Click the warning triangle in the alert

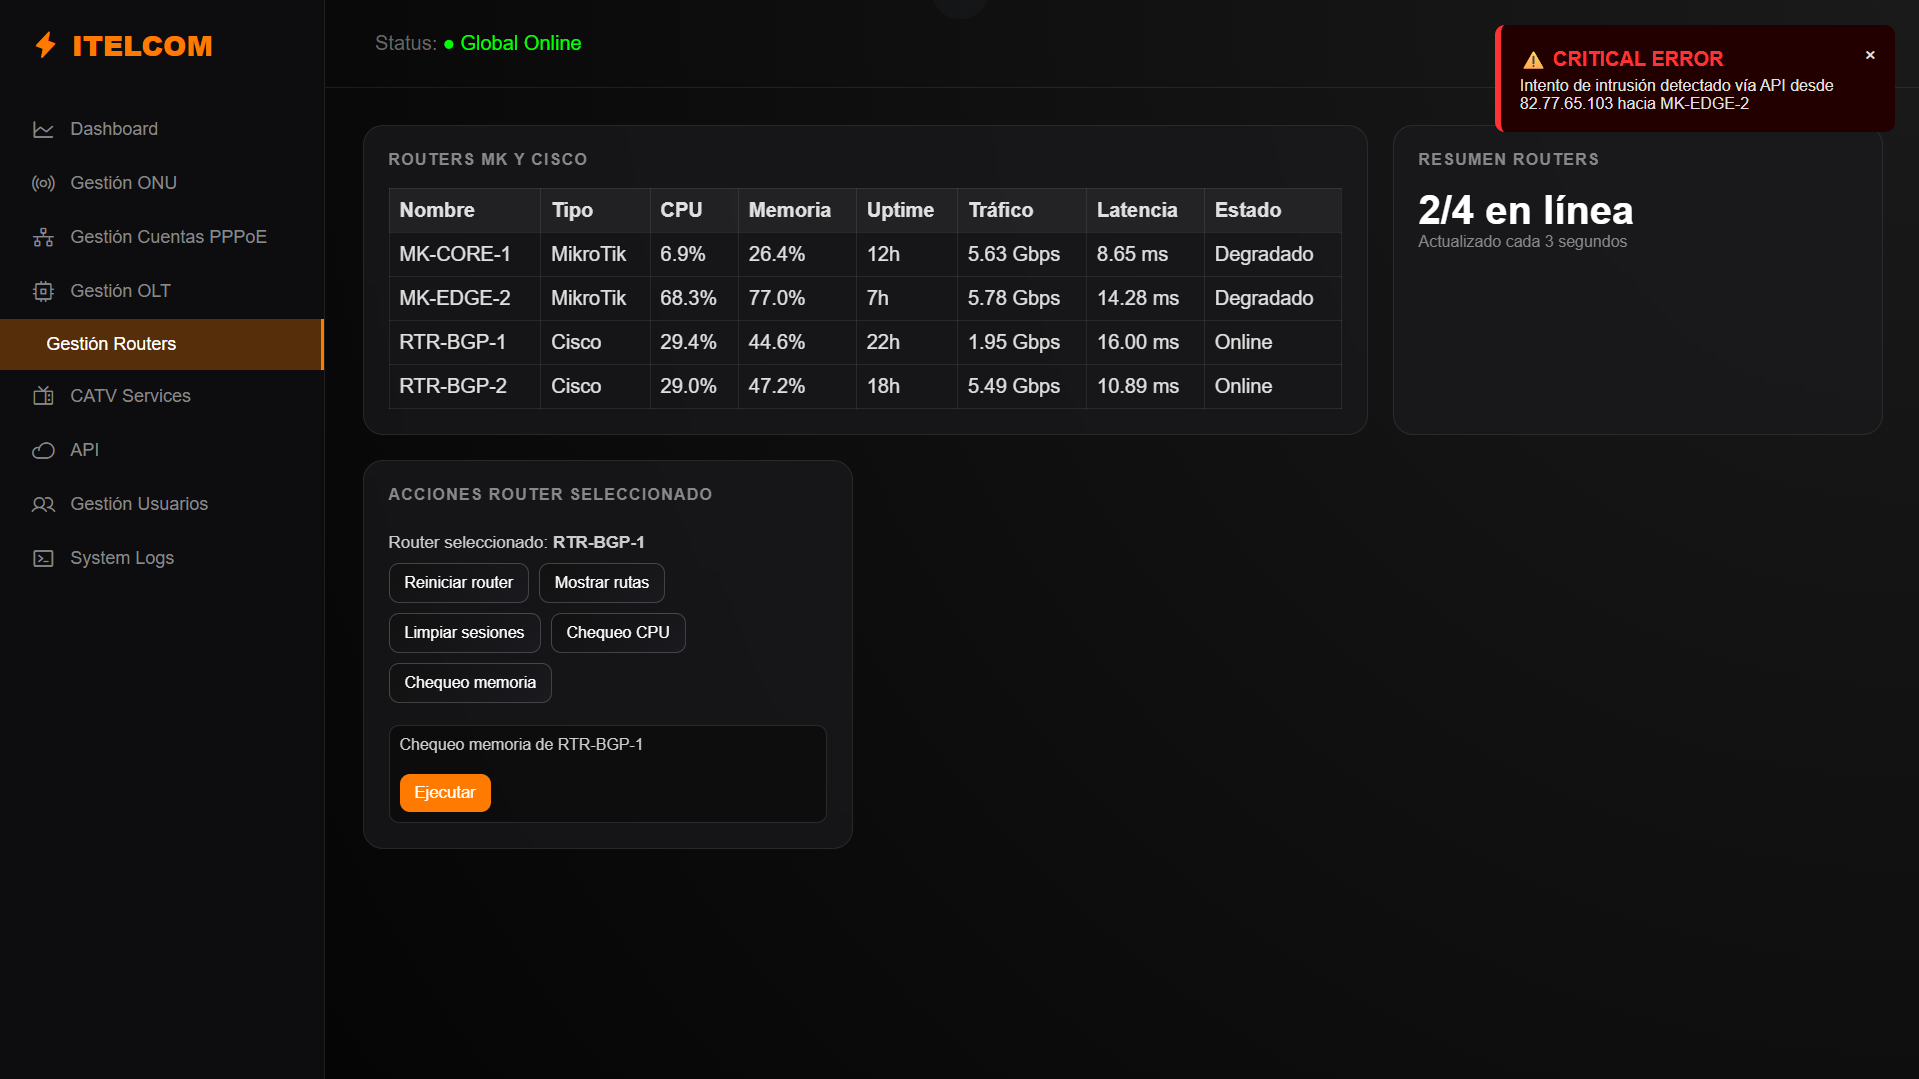click(x=1533, y=60)
